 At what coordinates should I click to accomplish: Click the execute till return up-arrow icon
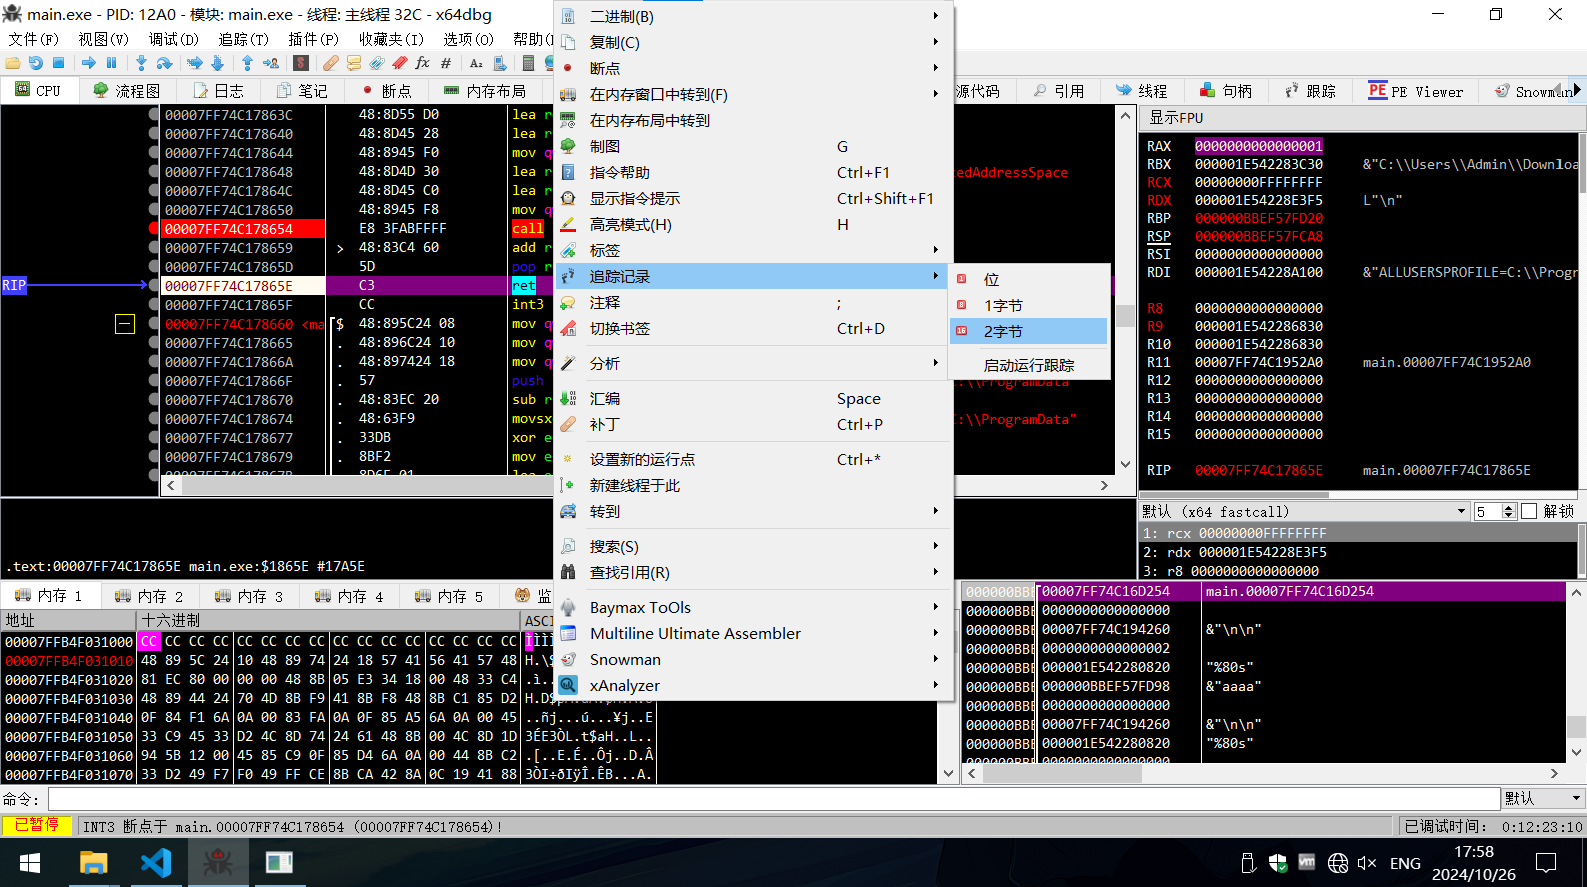[247, 63]
